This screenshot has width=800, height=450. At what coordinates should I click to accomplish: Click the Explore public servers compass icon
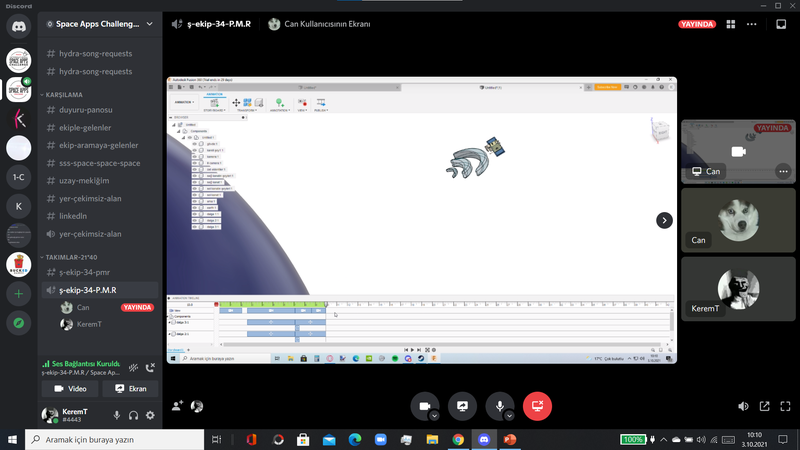pos(18,323)
